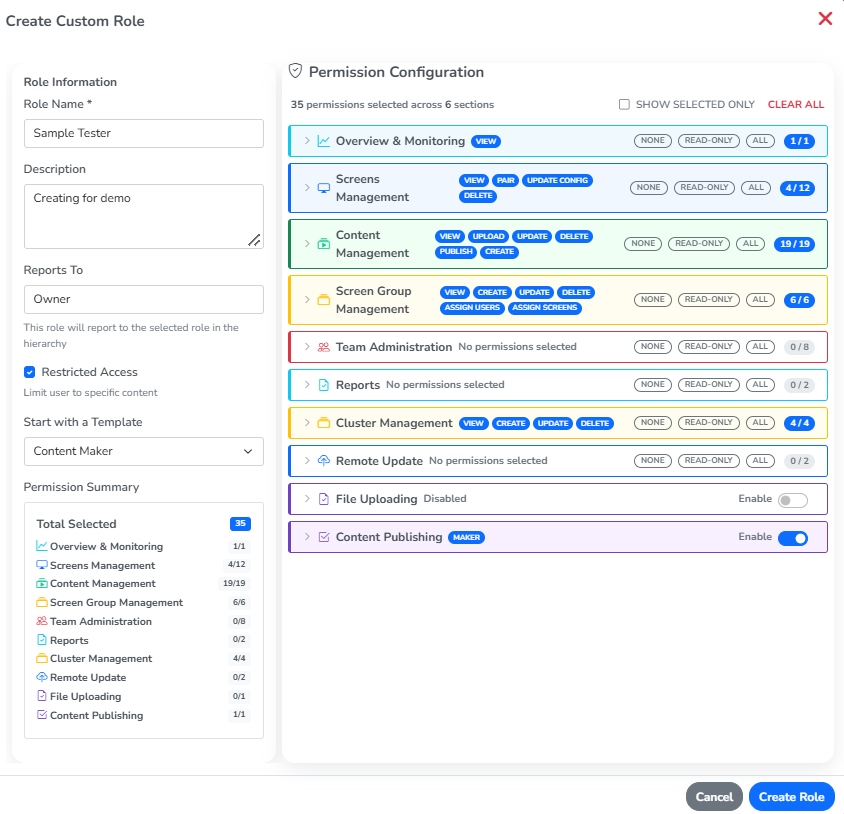Viewport: 844px width, 814px height.
Task: Click the PUBLISH tag in Content Management
Action: point(456,251)
